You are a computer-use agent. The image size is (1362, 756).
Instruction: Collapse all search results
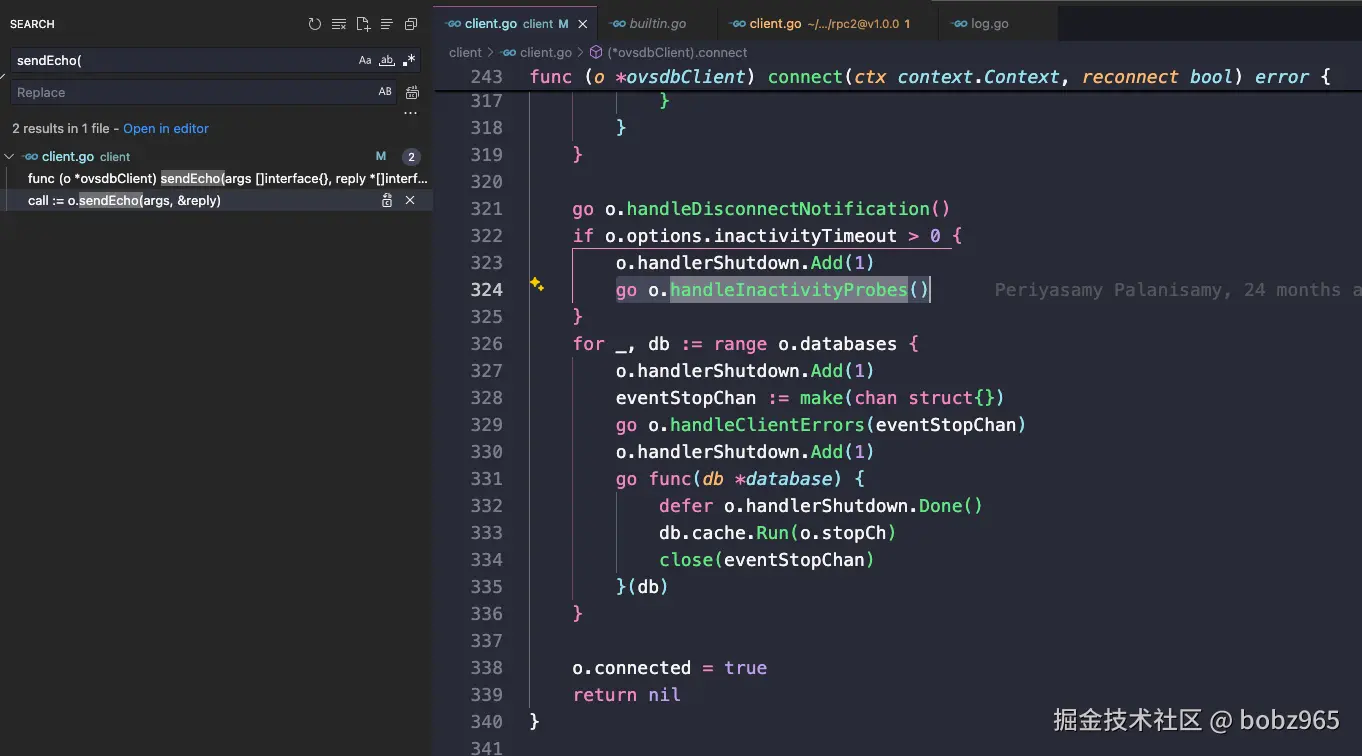[x=411, y=24]
